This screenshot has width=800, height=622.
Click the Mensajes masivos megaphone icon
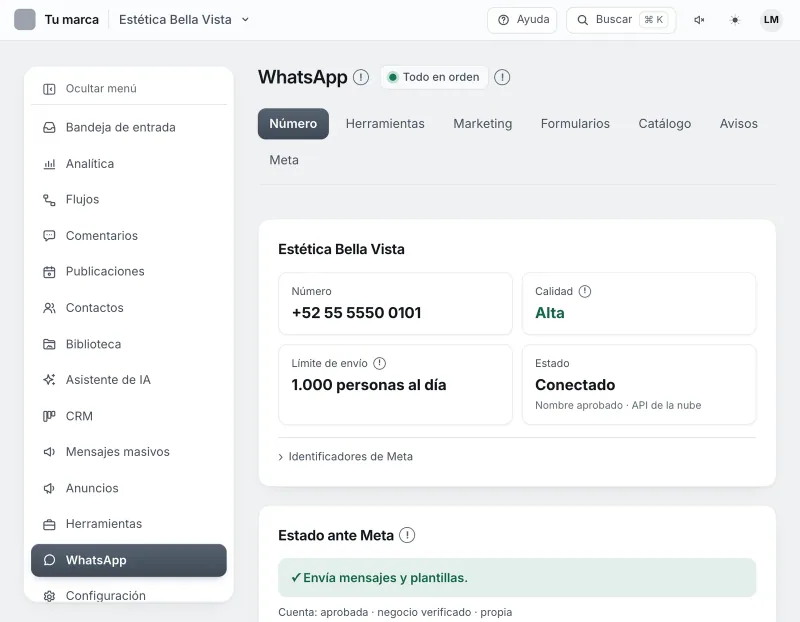(49, 452)
